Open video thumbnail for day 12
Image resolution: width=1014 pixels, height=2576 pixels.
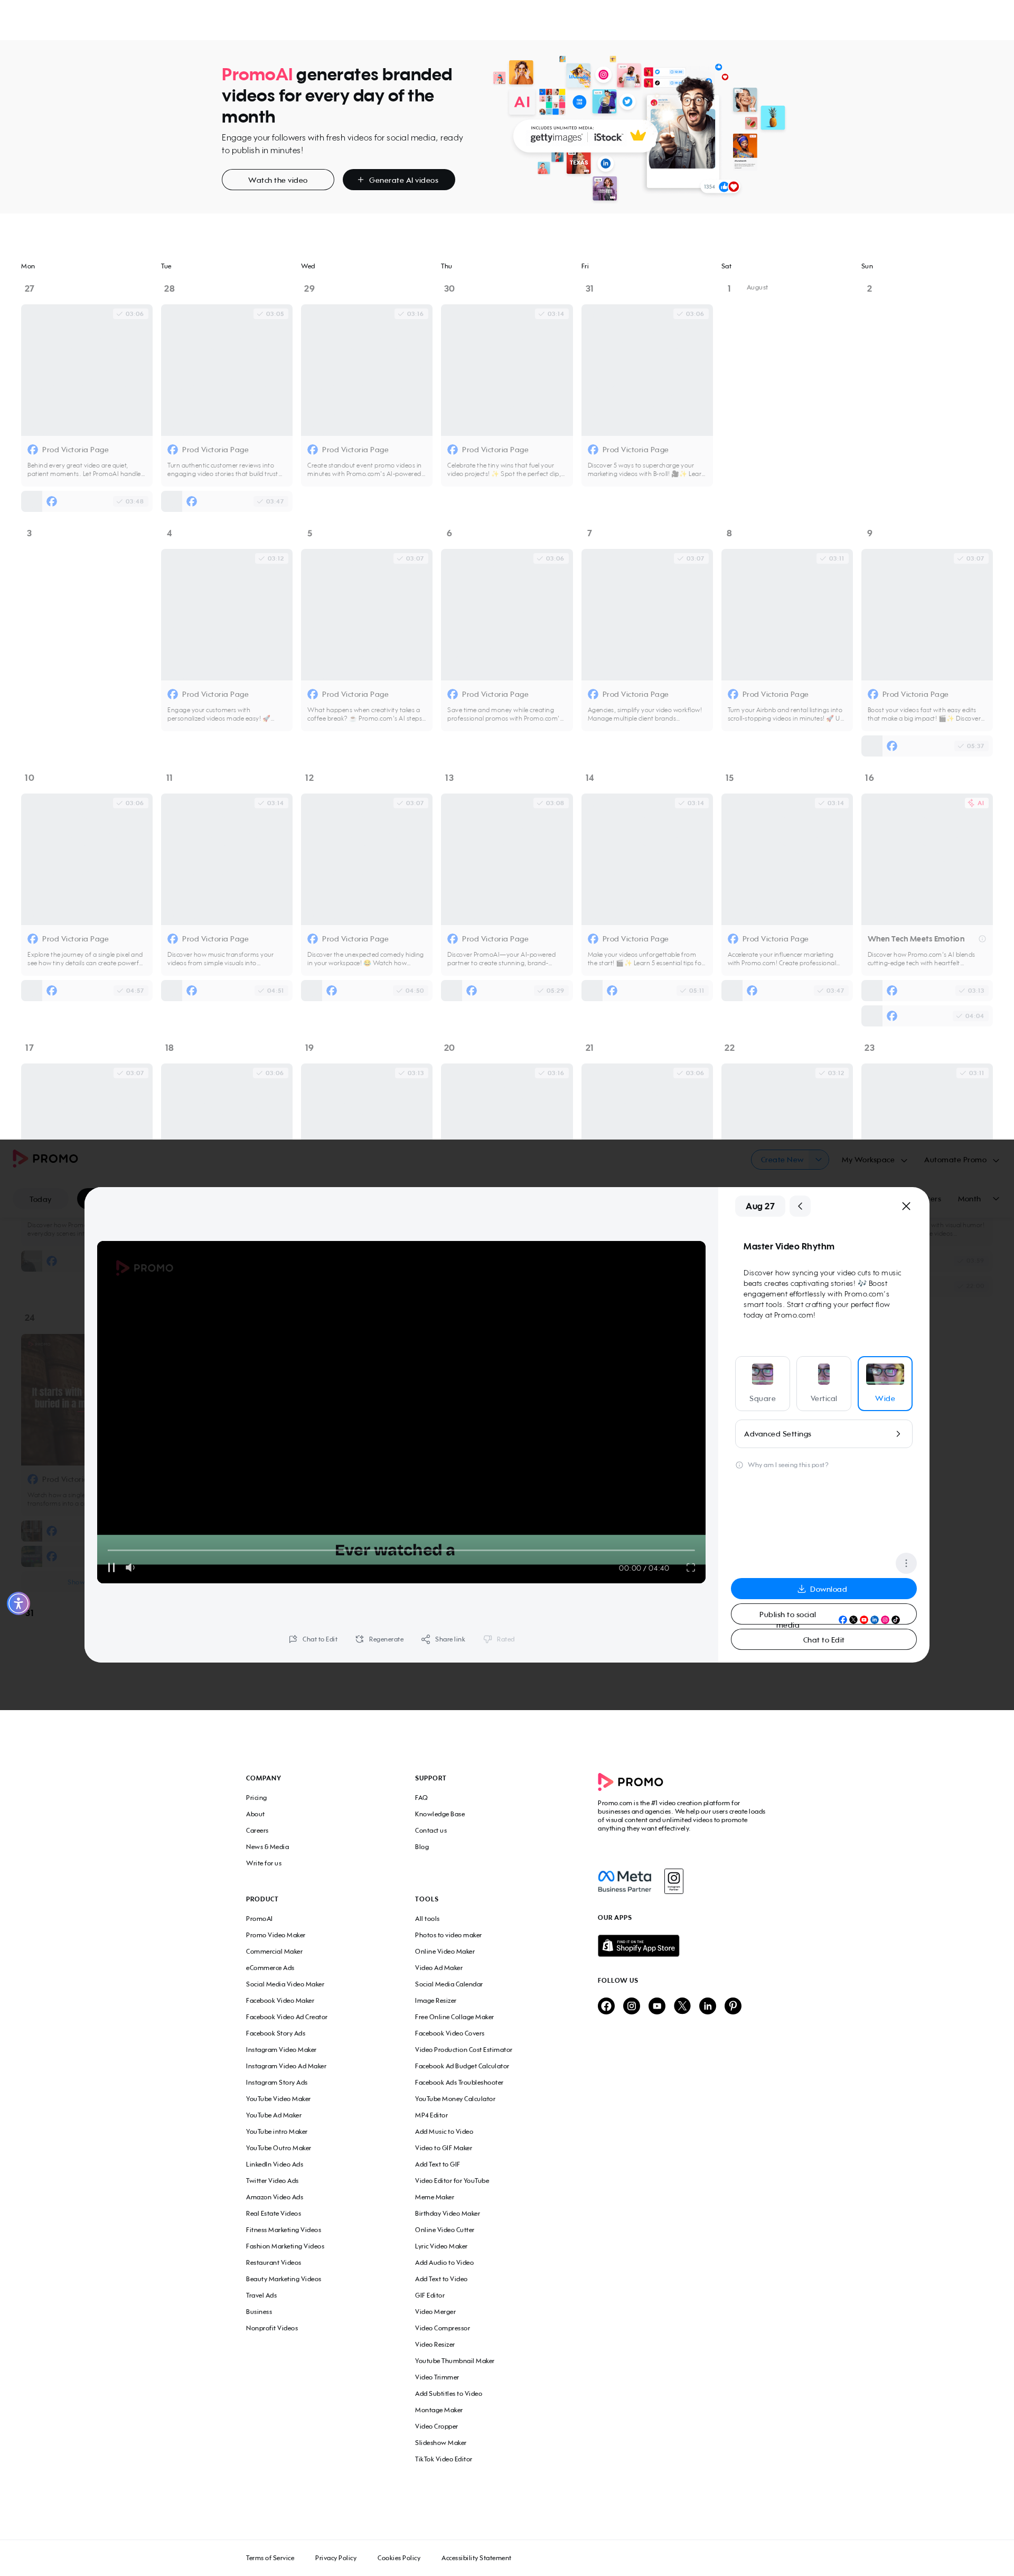pos(366,859)
